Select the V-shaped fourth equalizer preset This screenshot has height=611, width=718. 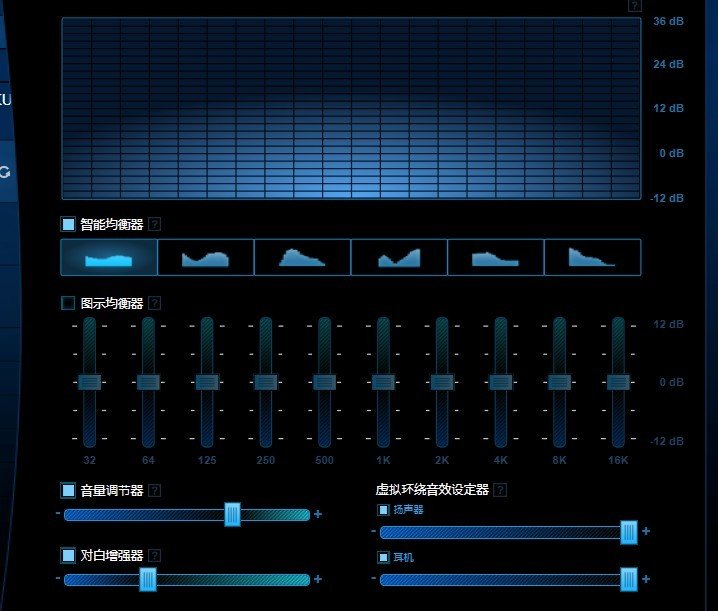click(399, 257)
